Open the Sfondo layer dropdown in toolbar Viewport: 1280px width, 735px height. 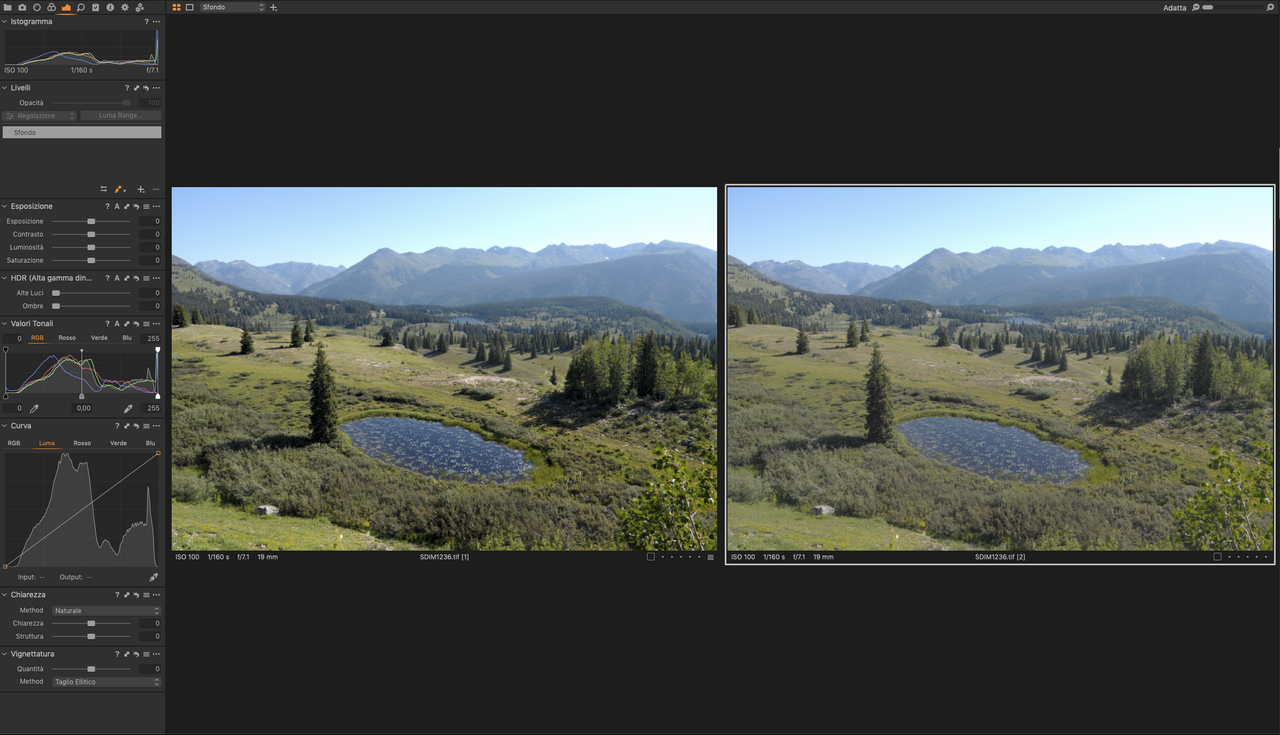pyautogui.click(x=233, y=7)
